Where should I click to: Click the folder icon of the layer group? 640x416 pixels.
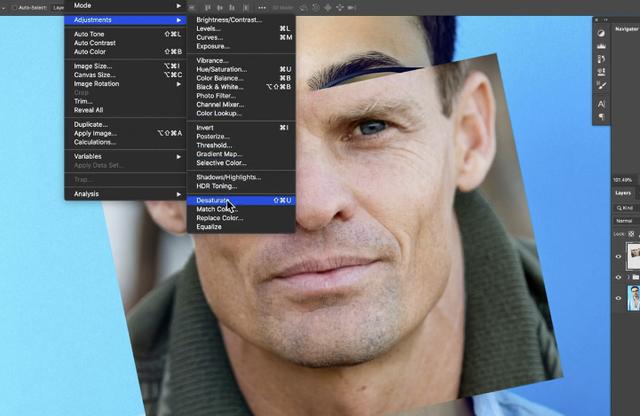point(636,277)
